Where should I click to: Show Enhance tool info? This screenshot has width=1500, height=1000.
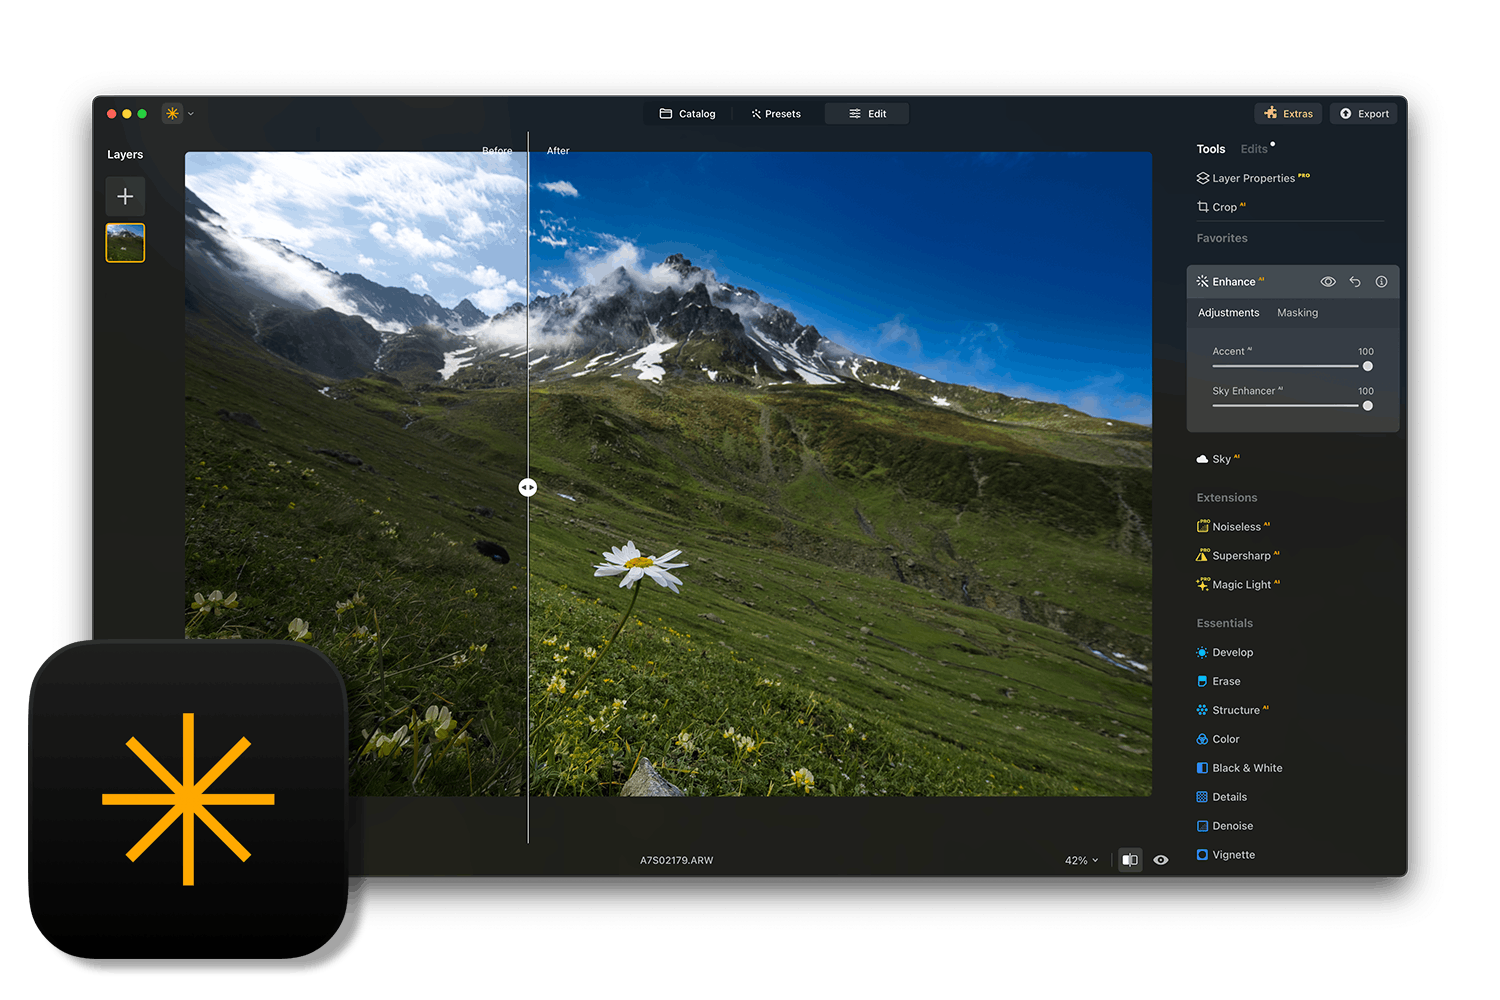point(1381,282)
